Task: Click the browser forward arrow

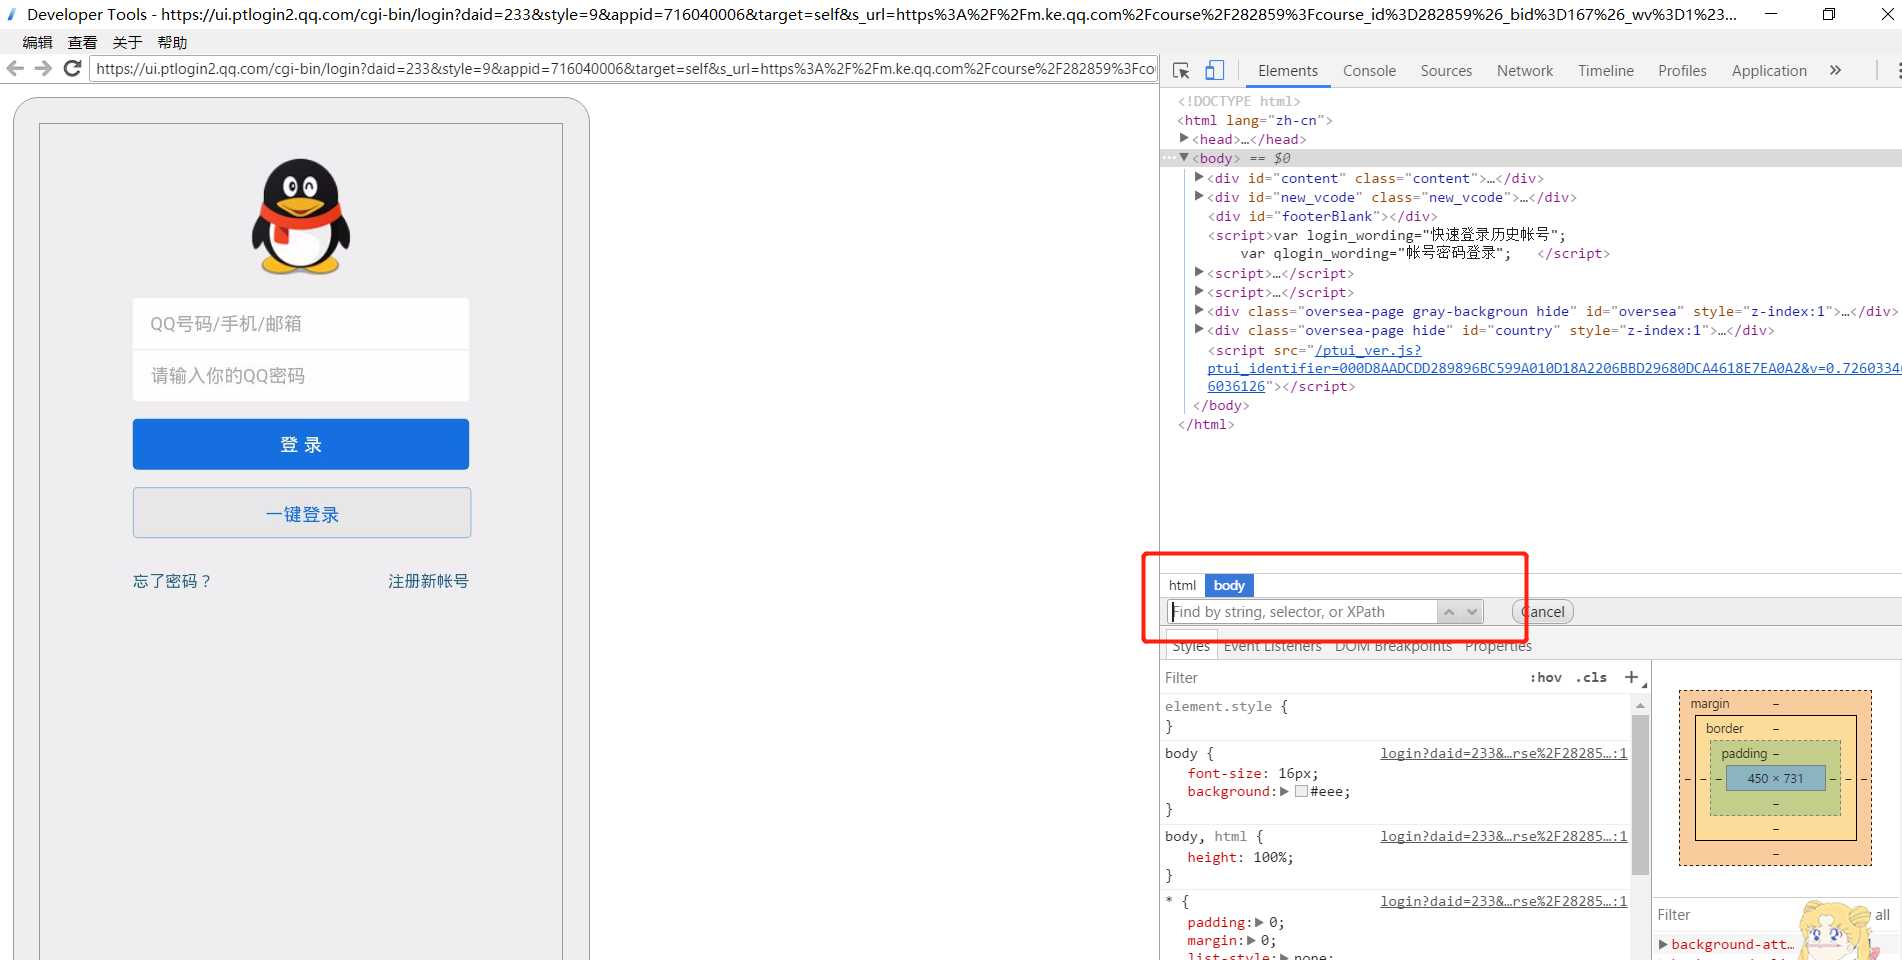Action: coord(43,68)
